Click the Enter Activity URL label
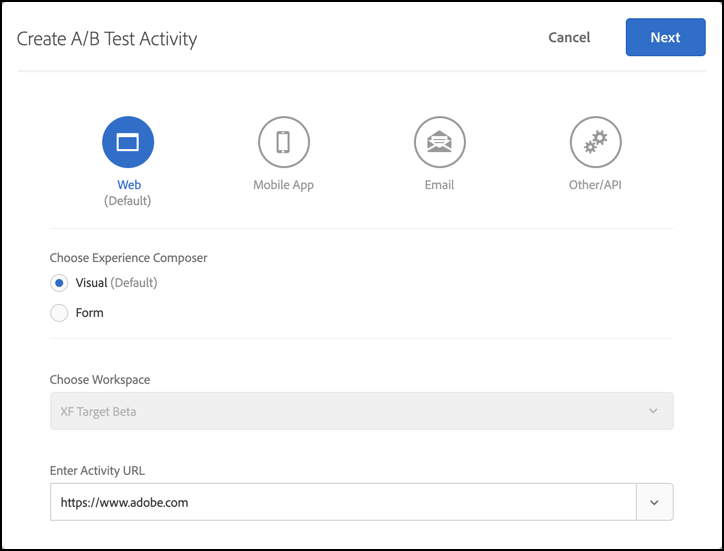The image size is (724, 551). pyautogui.click(x=97, y=471)
